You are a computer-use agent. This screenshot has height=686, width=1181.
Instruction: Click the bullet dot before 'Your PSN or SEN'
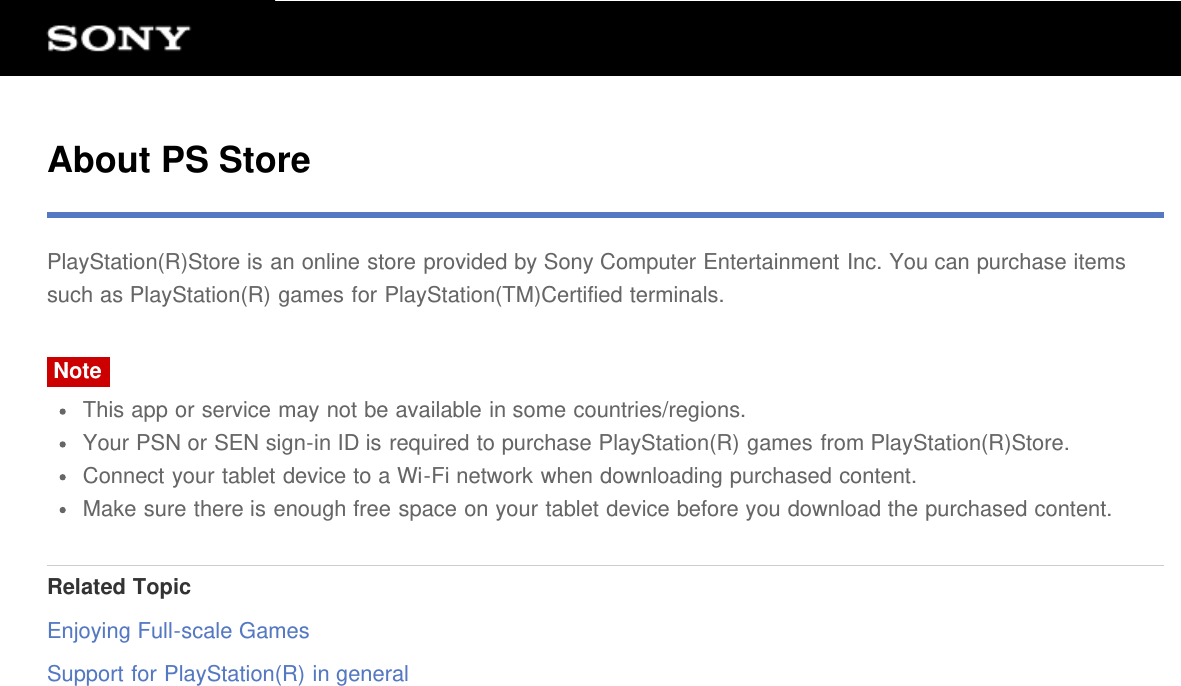pyautogui.click(x=63, y=444)
